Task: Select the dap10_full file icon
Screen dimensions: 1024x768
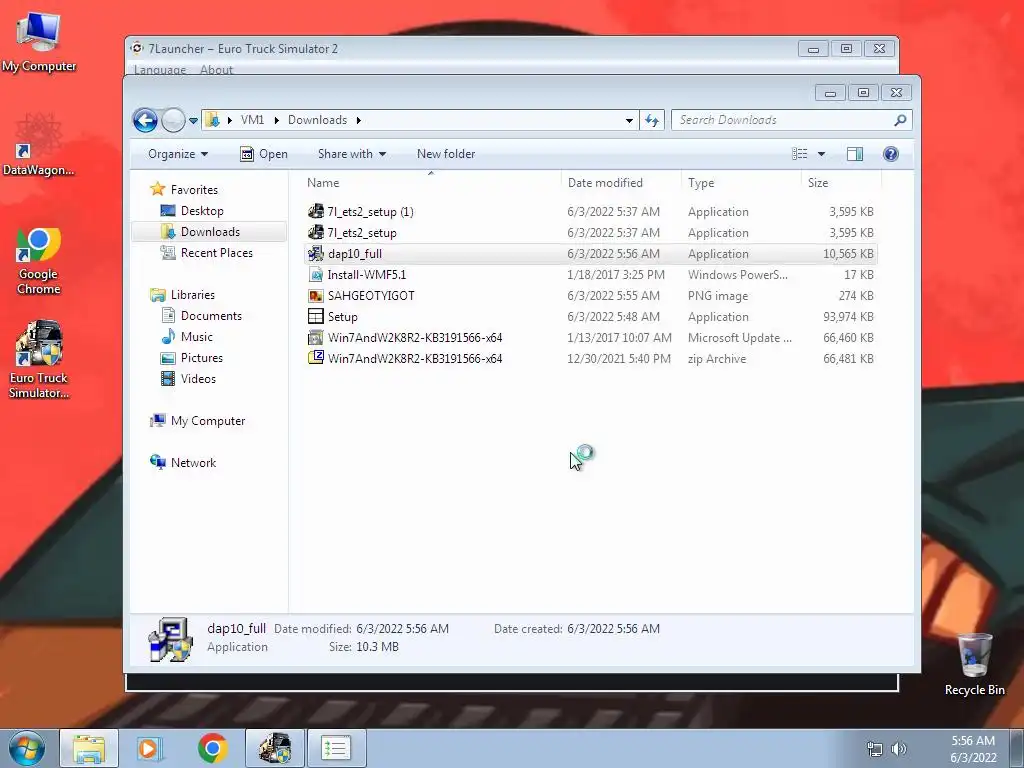Action: point(315,253)
